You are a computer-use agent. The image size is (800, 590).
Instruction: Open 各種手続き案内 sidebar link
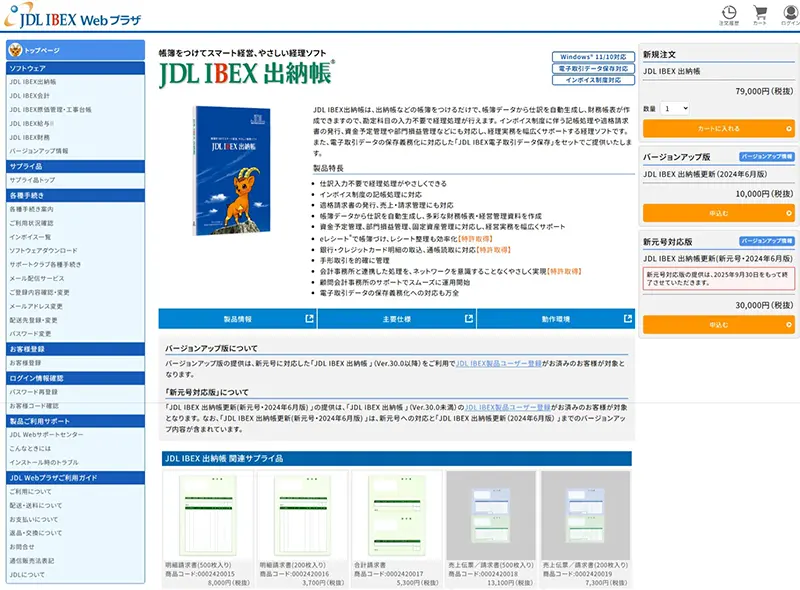coord(31,209)
